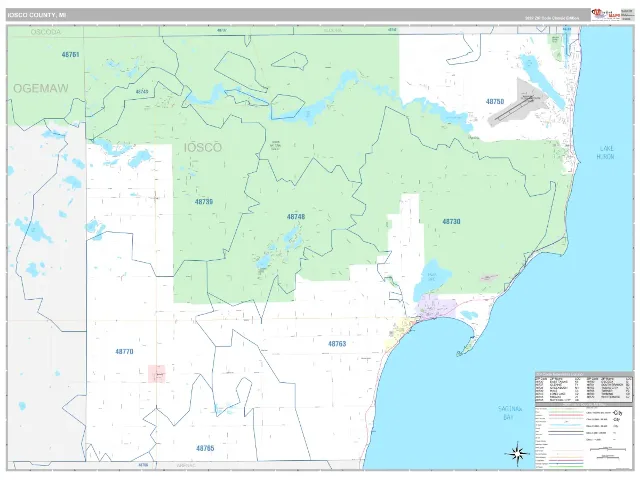Image resolution: width=640 pixels, height=480 pixels.
Task: Click the pink shaded town in 48770
Action: pyautogui.click(x=157, y=374)
